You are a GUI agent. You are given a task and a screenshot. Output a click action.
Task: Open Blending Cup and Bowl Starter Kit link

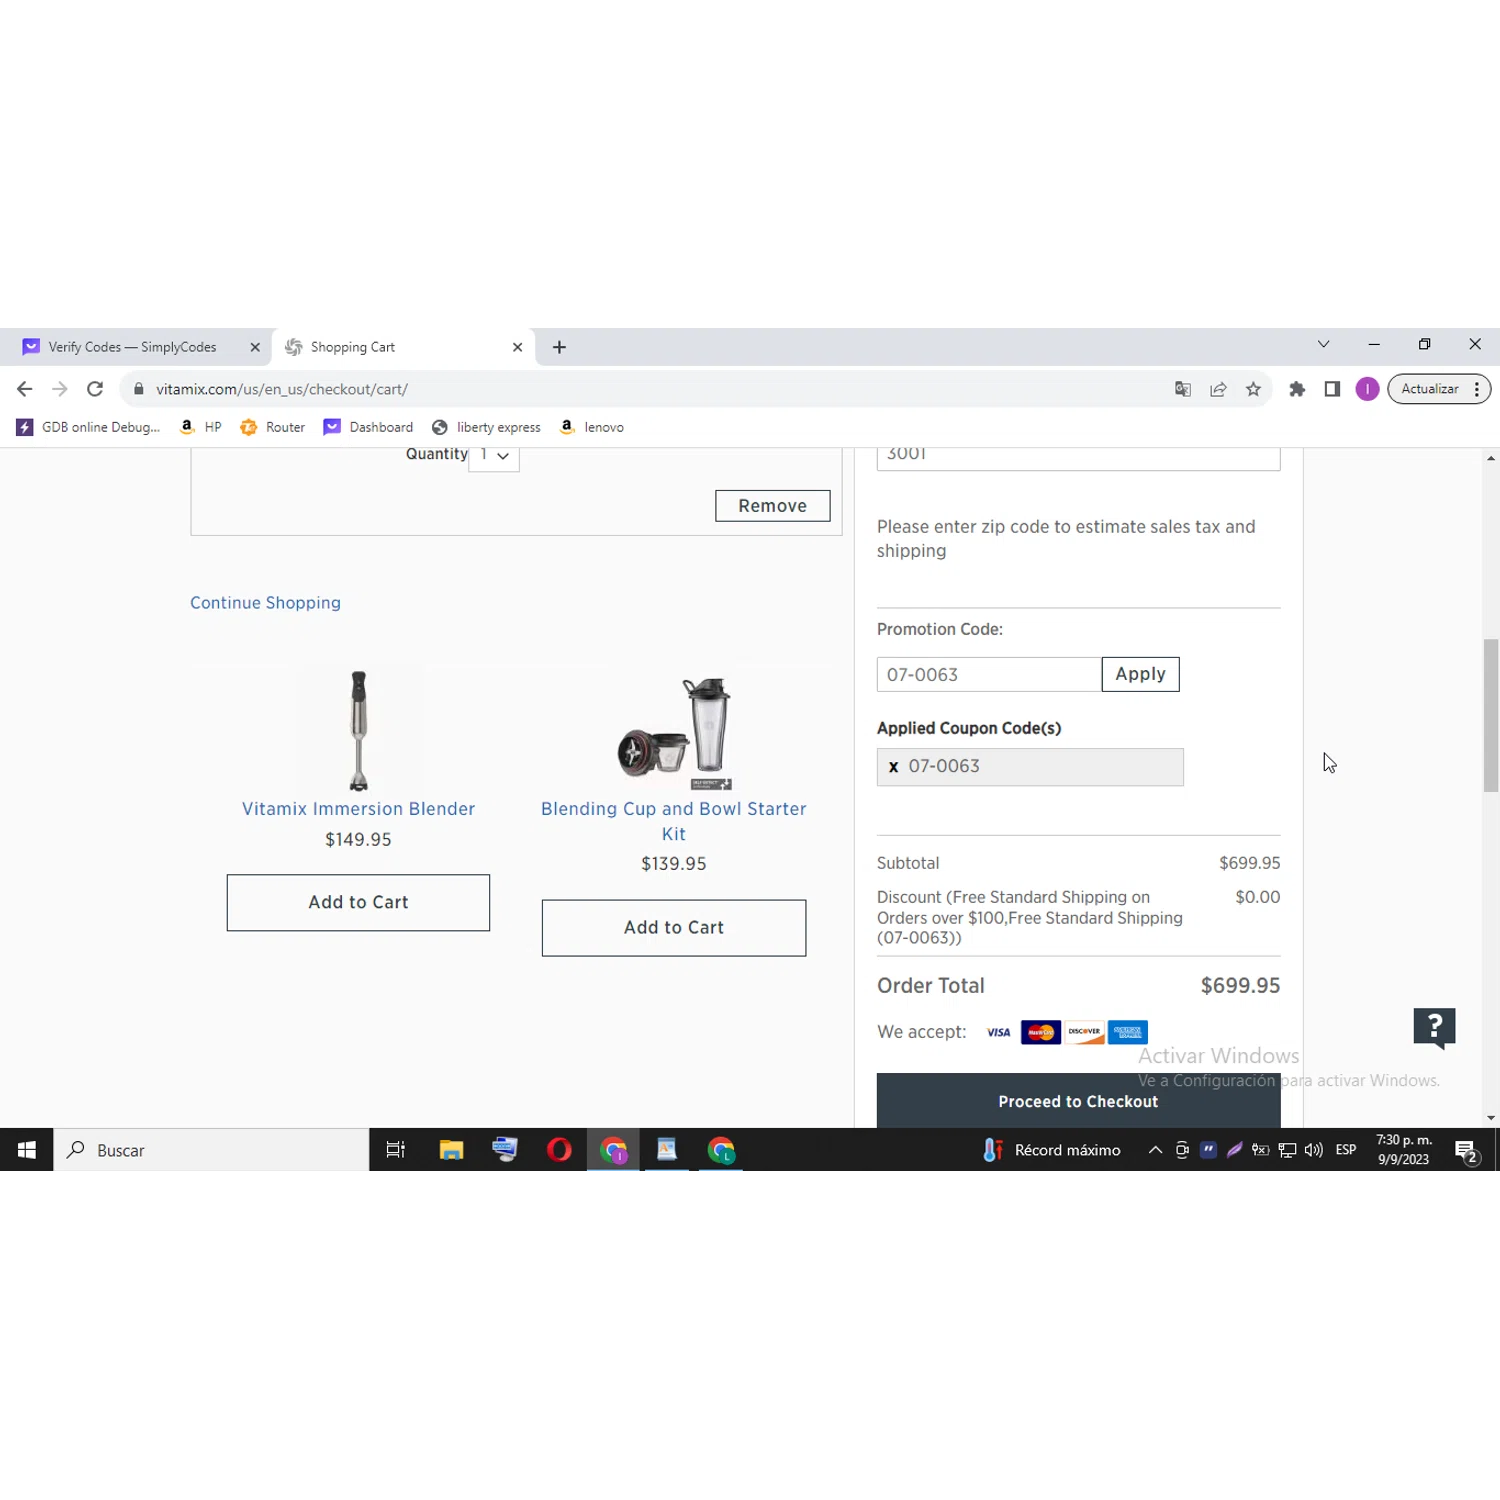(674, 821)
